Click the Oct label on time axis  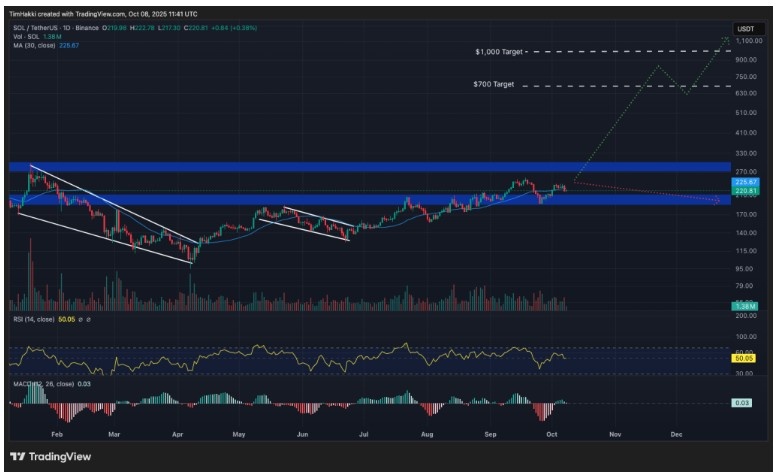click(552, 434)
